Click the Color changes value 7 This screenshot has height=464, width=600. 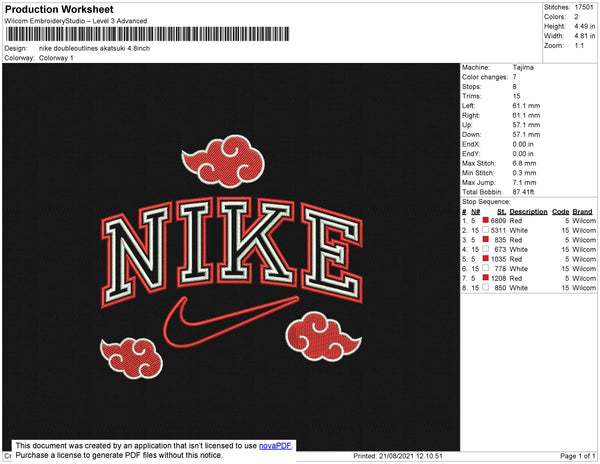click(x=515, y=77)
